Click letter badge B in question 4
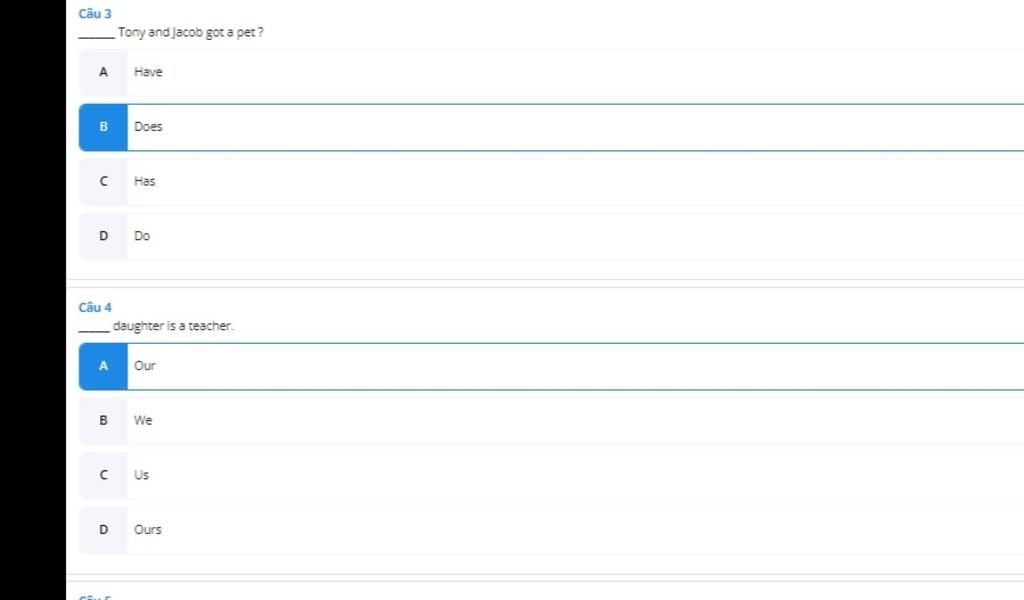The image size is (1024, 600). coord(103,420)
